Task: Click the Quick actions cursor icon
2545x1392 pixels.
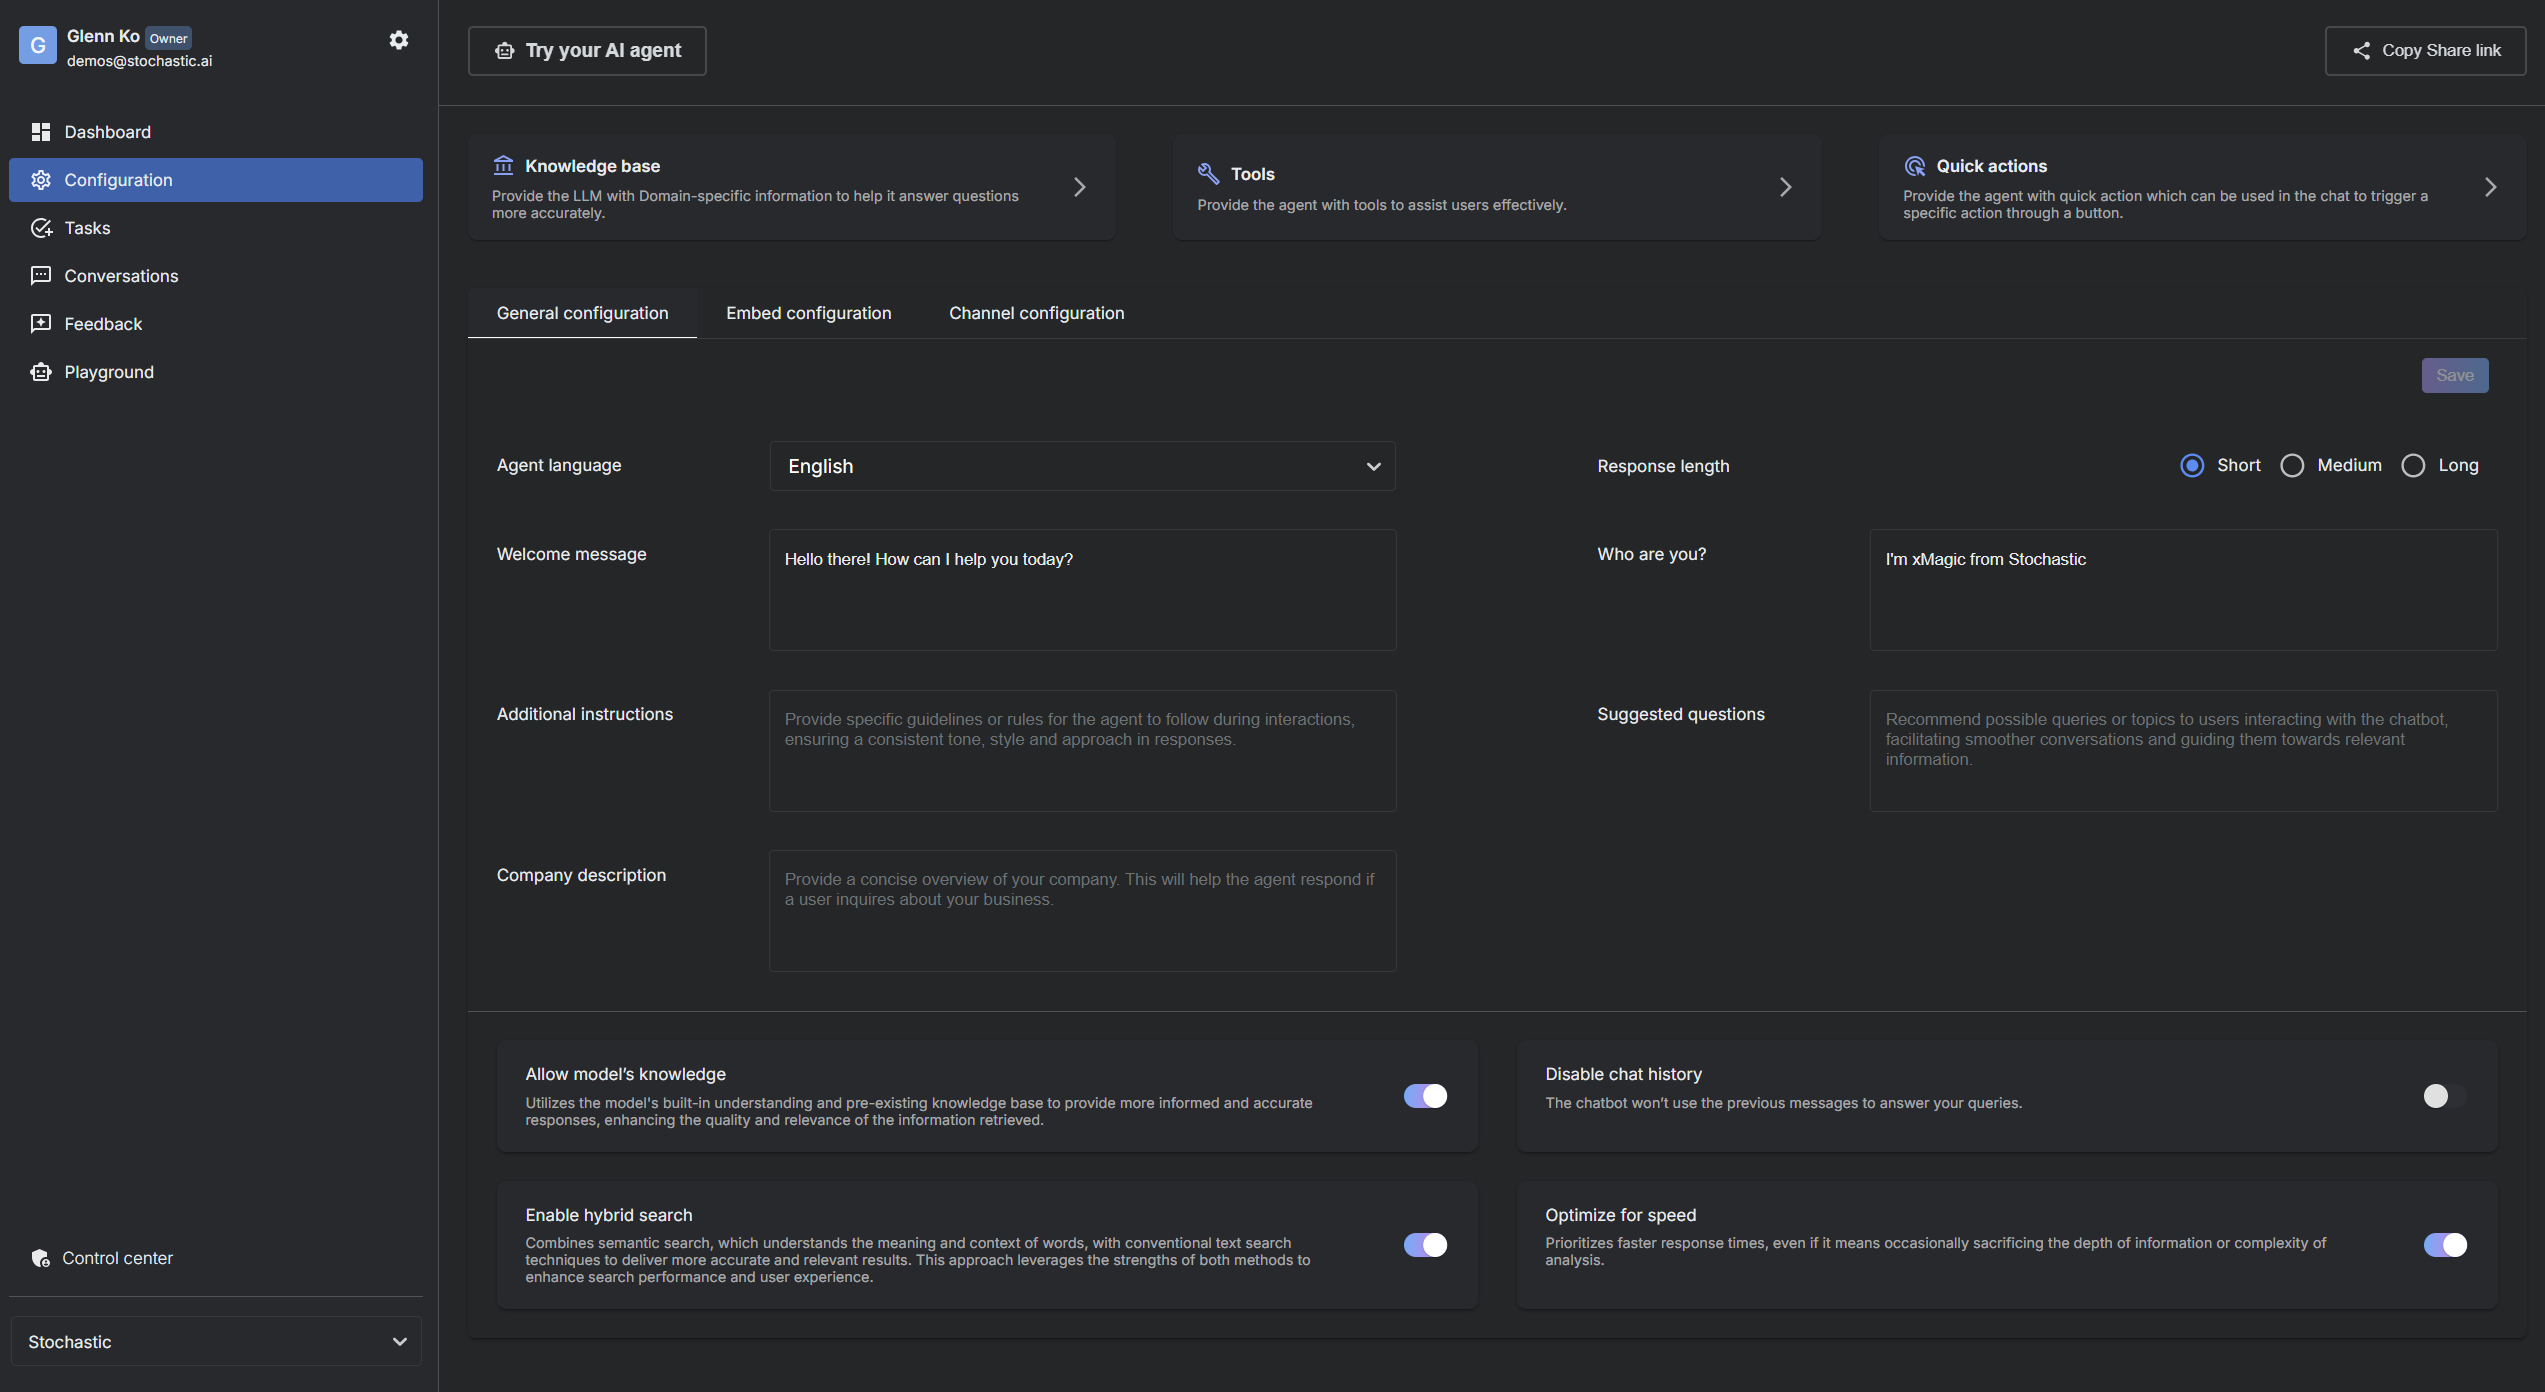Action: [1915, 166]
